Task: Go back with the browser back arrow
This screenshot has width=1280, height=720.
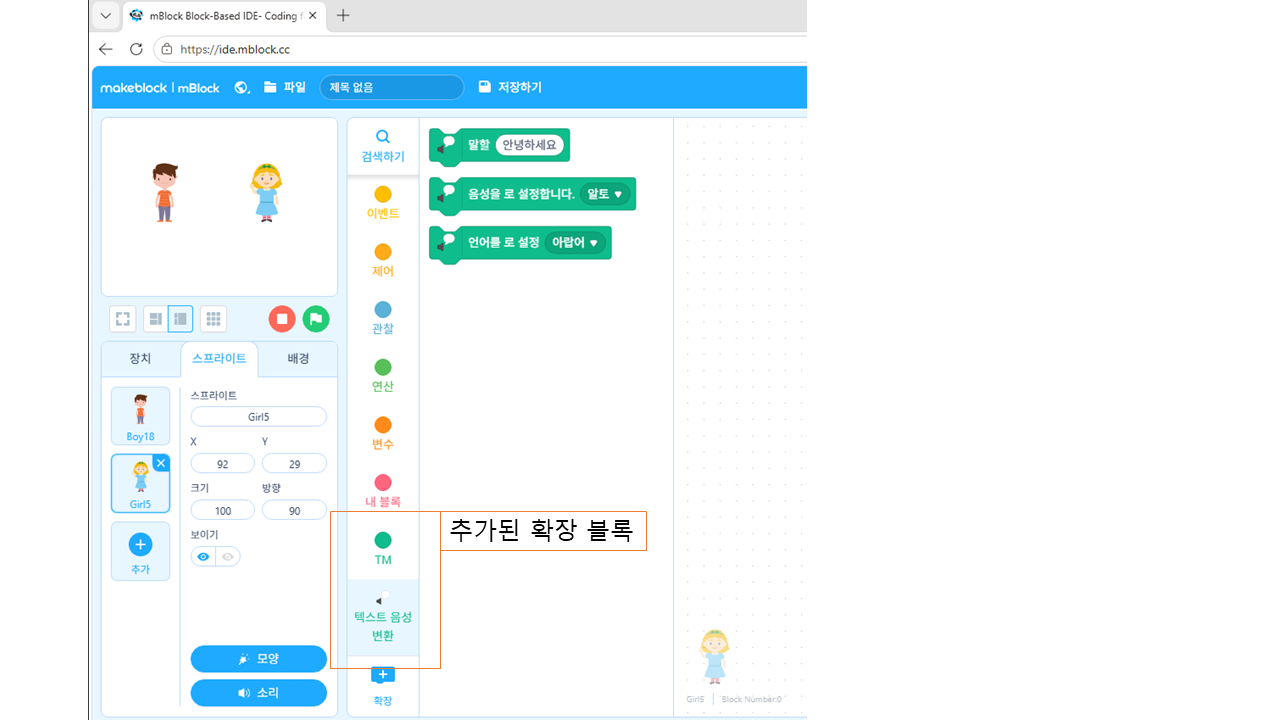Action: [106, 49]
